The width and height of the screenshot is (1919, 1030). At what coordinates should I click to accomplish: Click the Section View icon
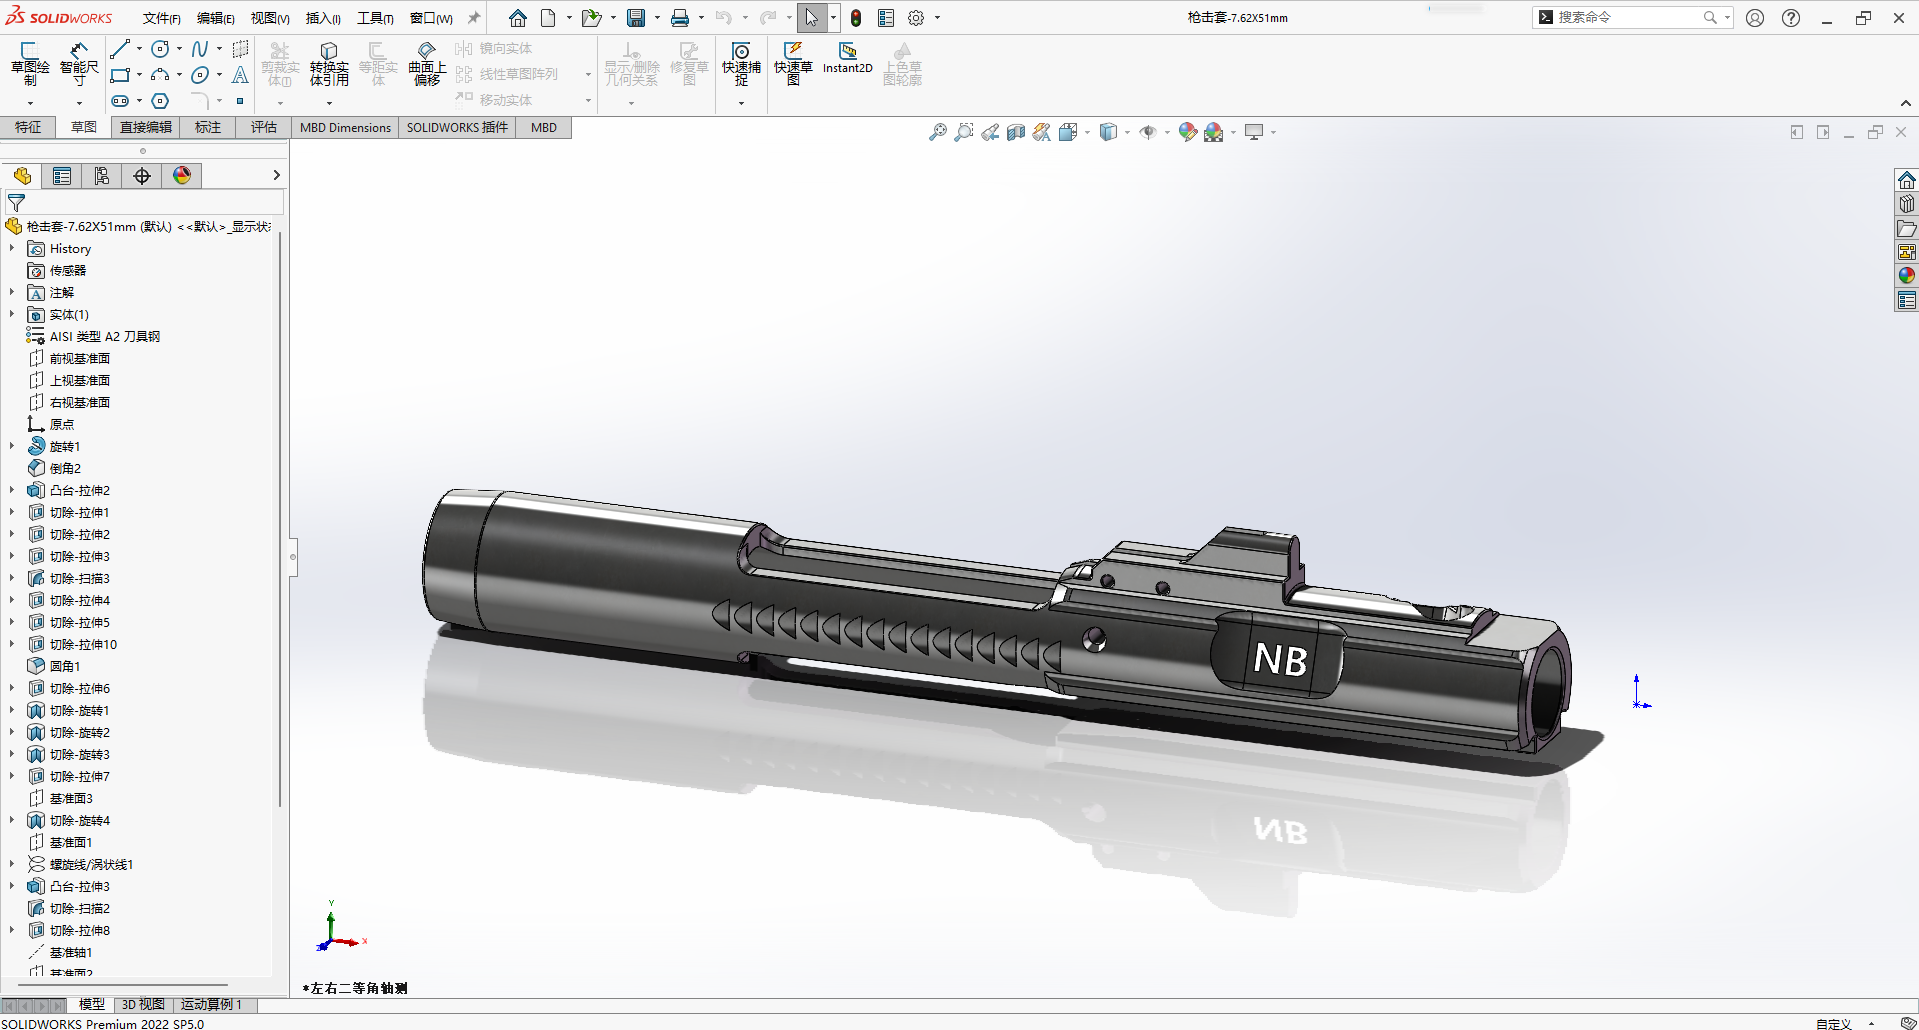pos(1016,132)
